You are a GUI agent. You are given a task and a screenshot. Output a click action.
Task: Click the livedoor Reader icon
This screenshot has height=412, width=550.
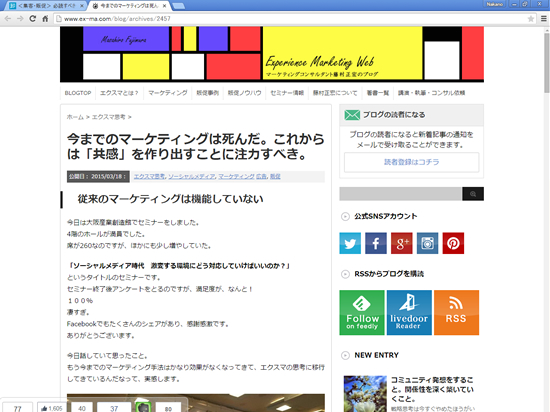409,312
